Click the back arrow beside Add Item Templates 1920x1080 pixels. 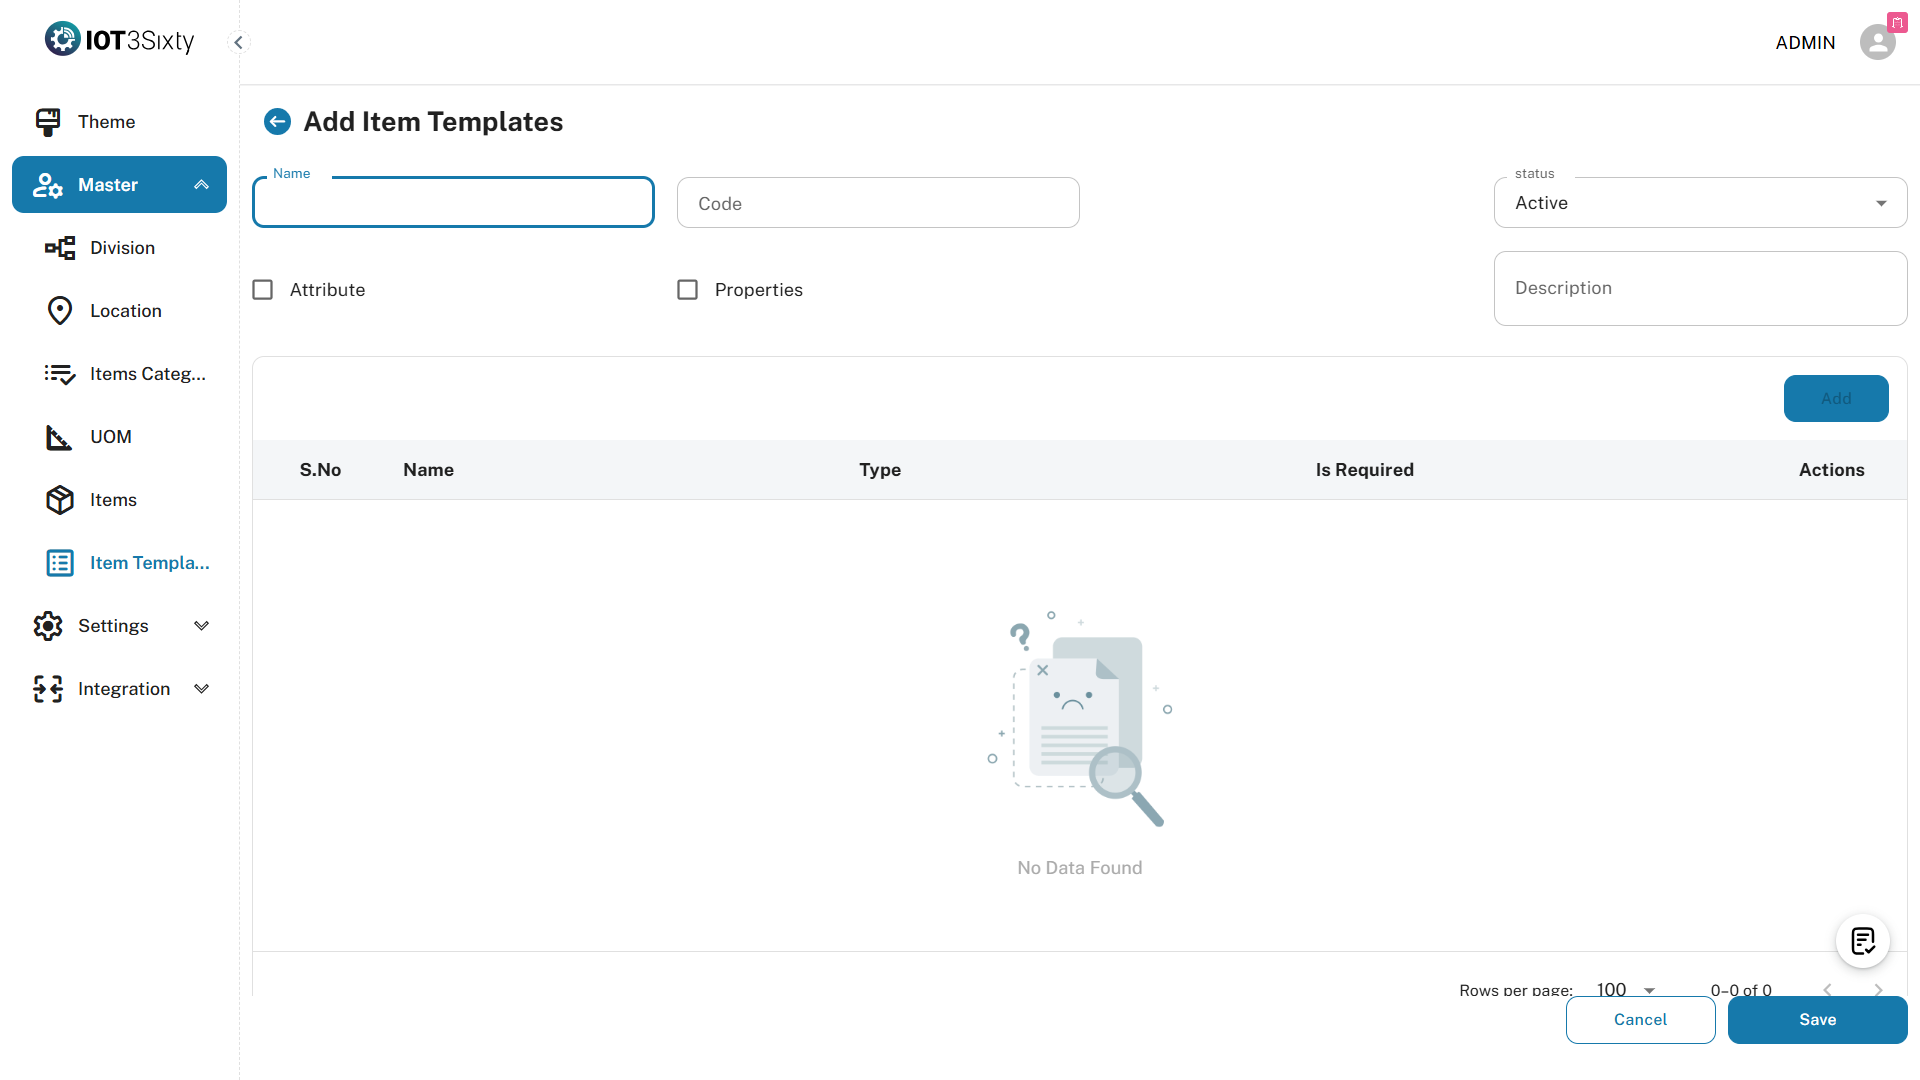click(277, 122)
